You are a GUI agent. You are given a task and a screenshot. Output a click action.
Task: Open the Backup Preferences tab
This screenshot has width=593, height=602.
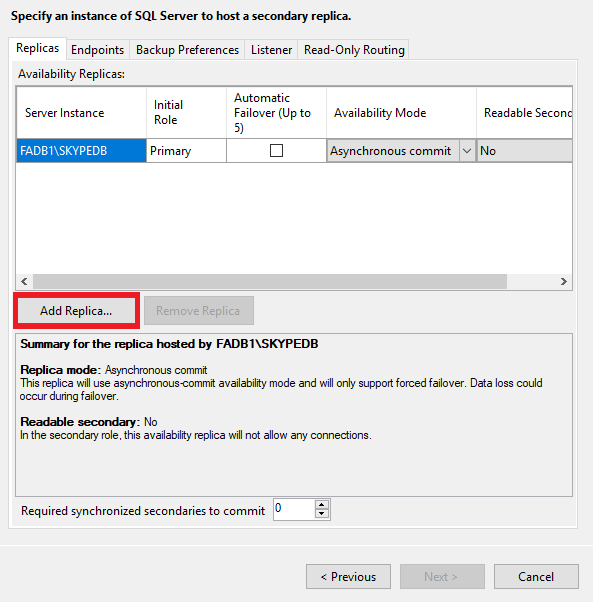point(187,50)
